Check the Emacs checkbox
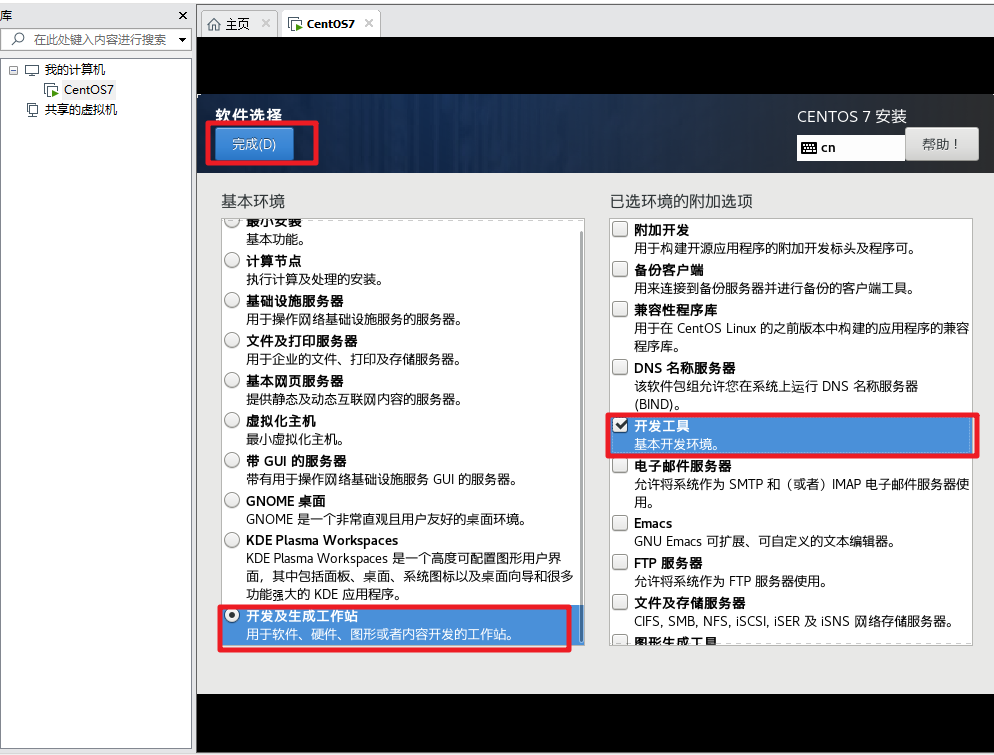This screenshot has height=755, width=994. pyautogui.click(x=620, y=522)
